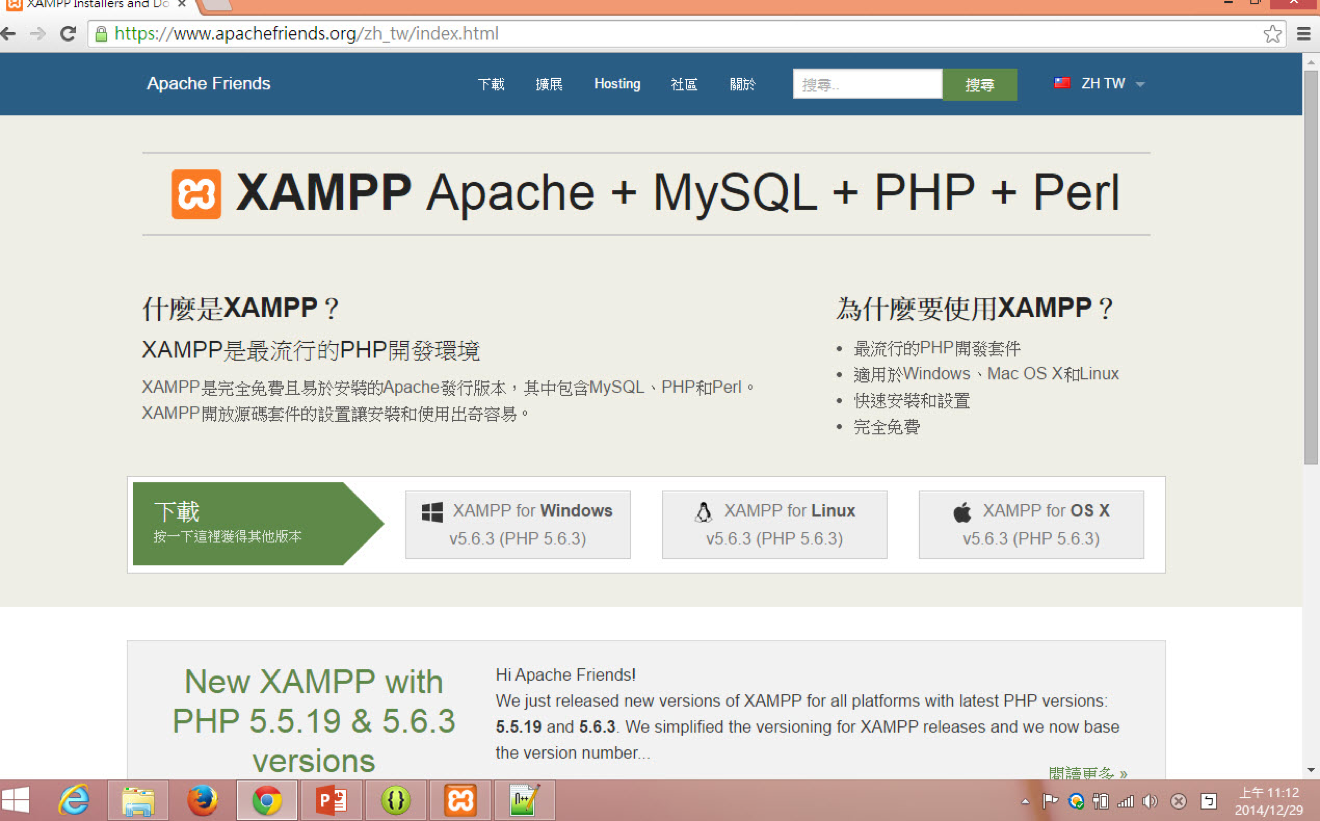Screen dimensions: 1320x821
Task: Open 關於 navigation menu item
Action: click(742, 84)
